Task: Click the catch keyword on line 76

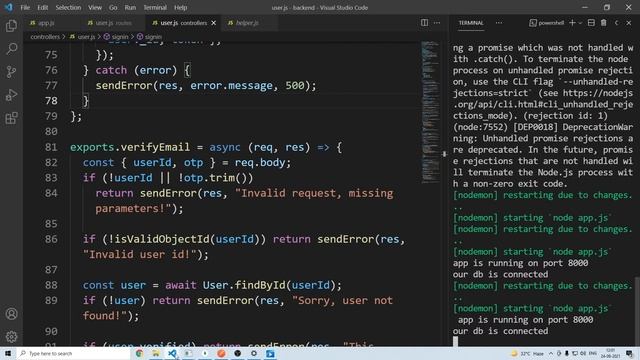Action: coord(111,70)
